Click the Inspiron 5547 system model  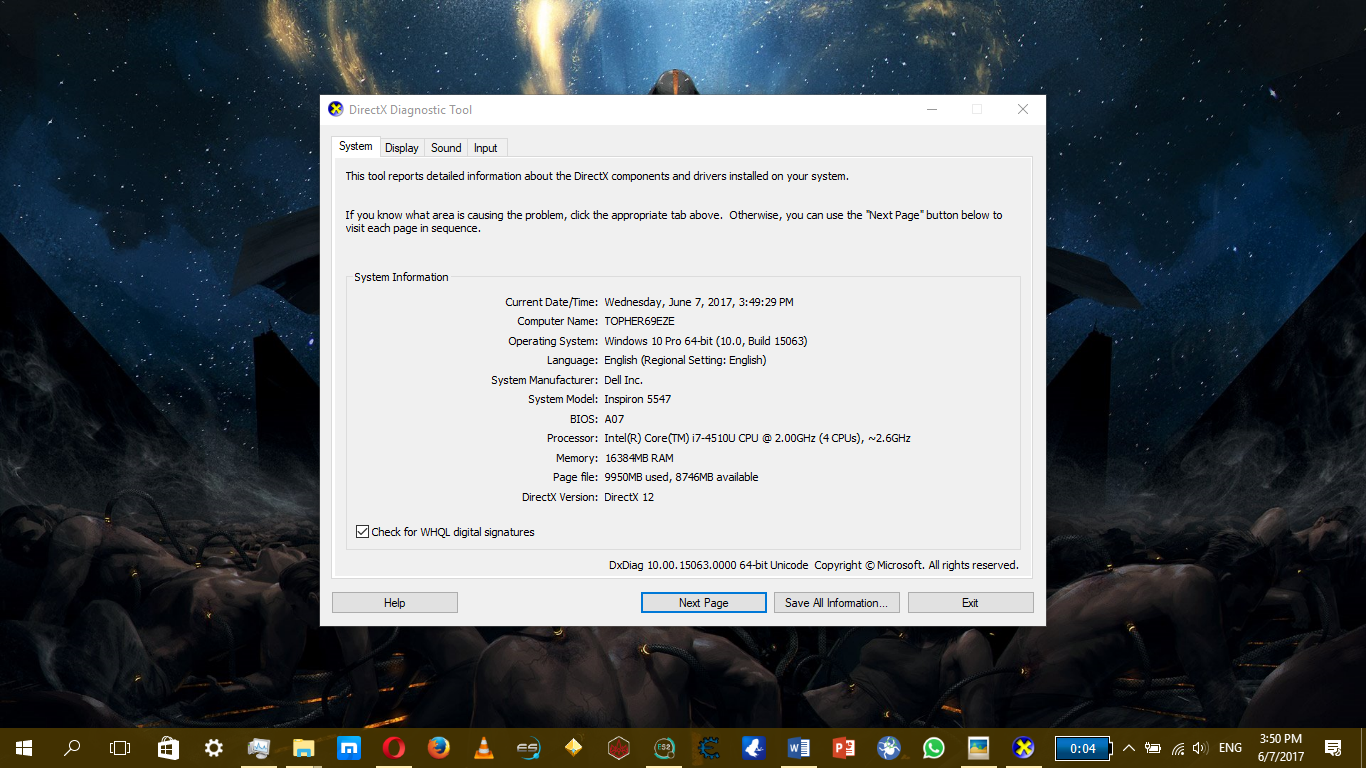[638, 399]
